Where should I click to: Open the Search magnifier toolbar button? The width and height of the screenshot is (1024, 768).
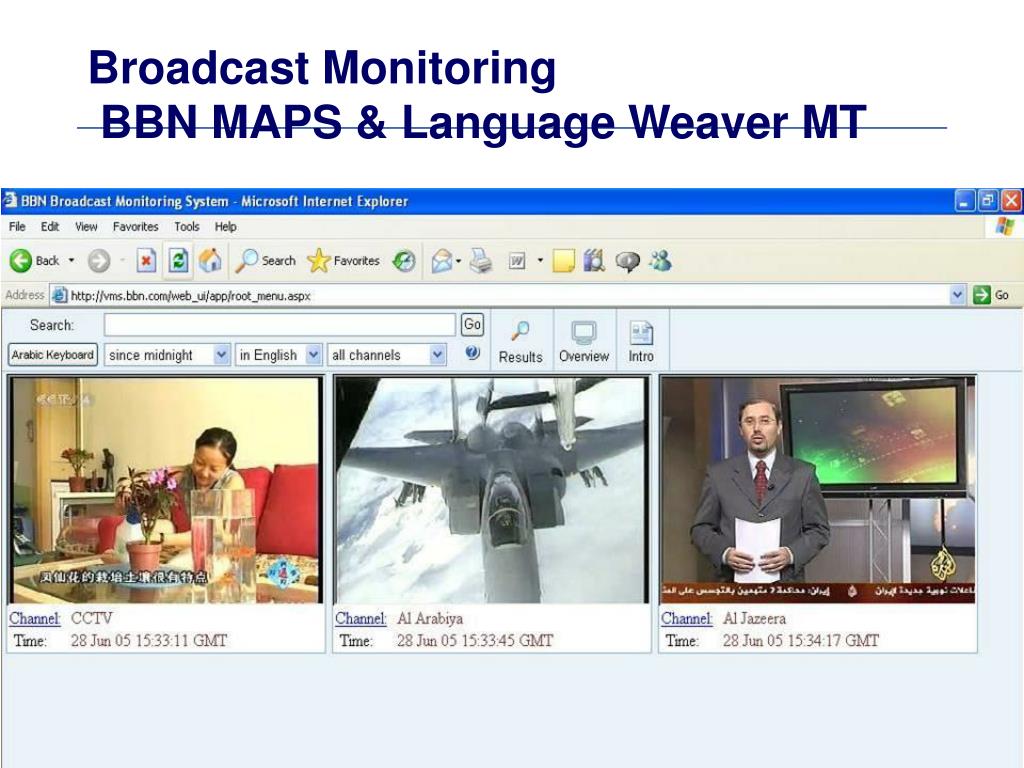coord(265,261)
